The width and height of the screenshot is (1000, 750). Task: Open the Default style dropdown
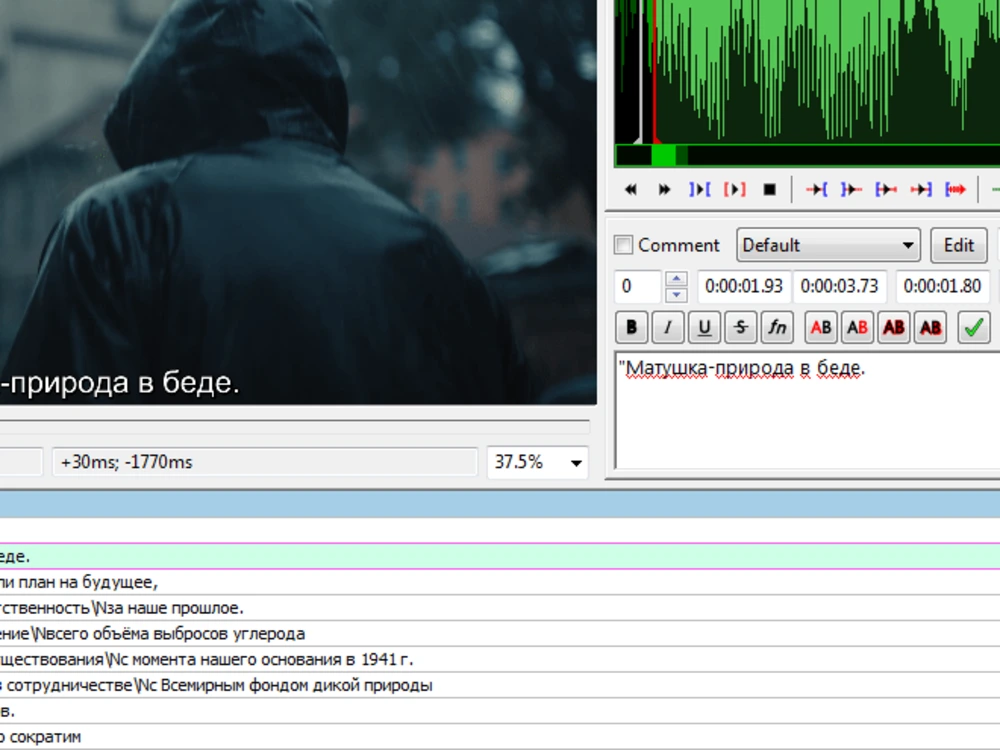tap(828, 245)
